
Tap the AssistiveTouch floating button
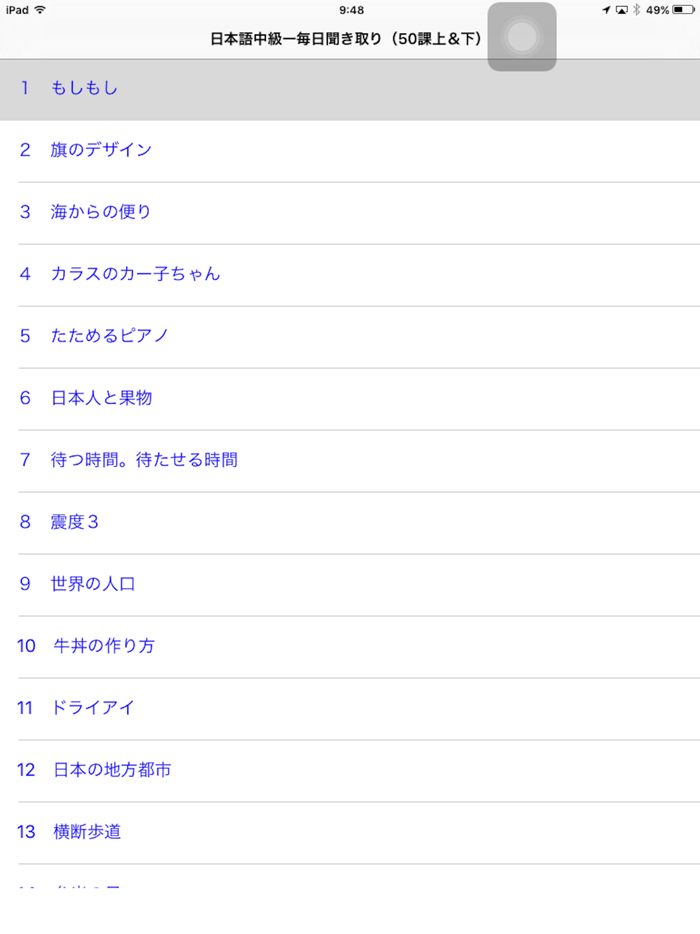tap(521, 37)
